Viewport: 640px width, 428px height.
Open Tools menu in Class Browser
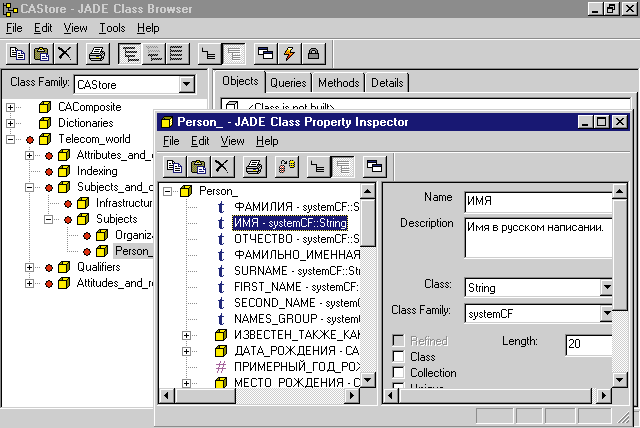coord(112,28)
